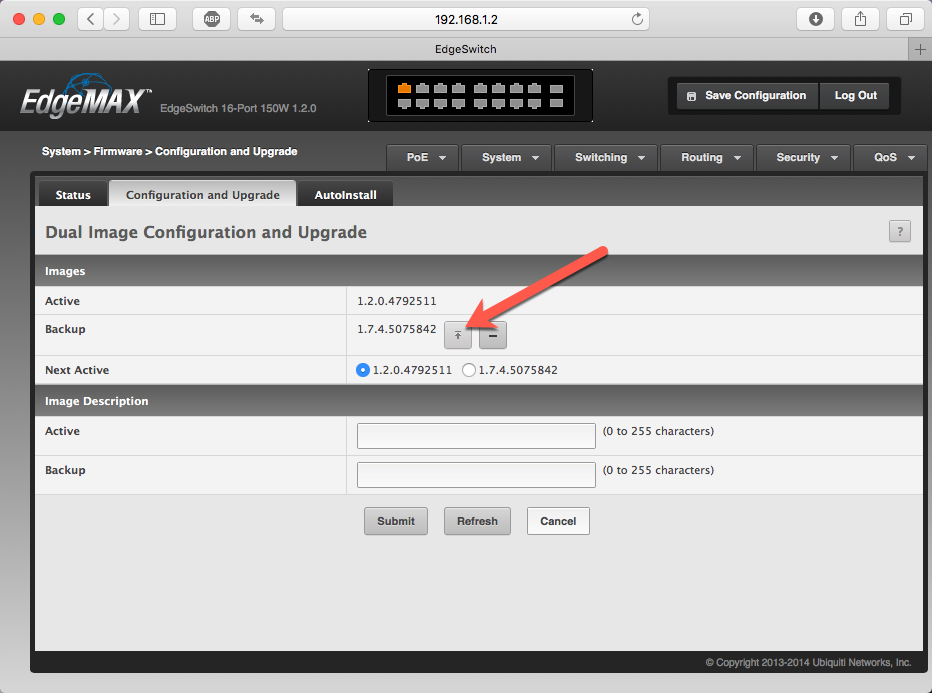Click the orange active port icon
This screenshot has width=932, height=693.
(404, 89)
